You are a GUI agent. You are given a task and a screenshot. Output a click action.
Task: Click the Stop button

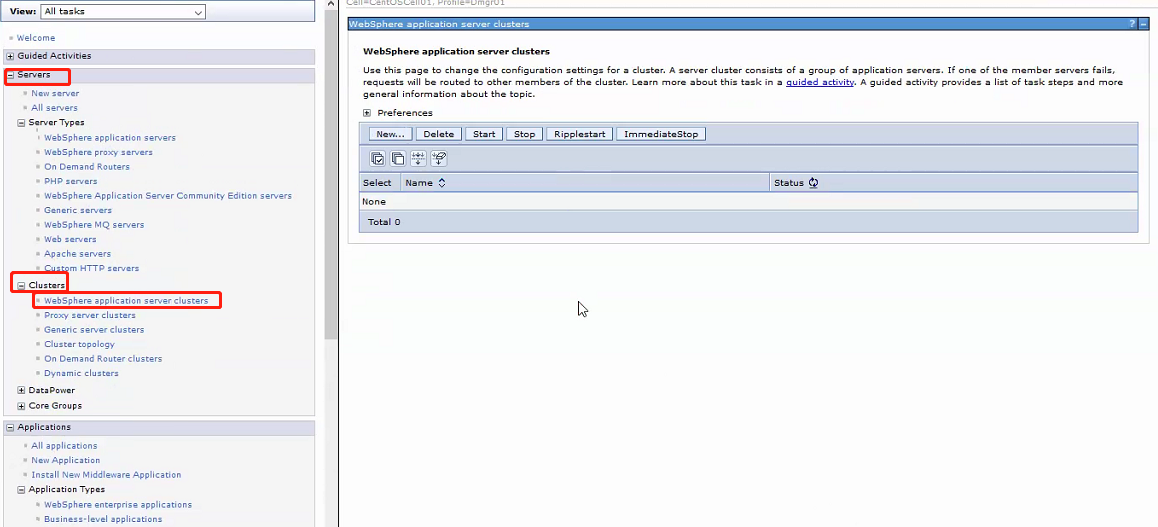pos(524,134)
